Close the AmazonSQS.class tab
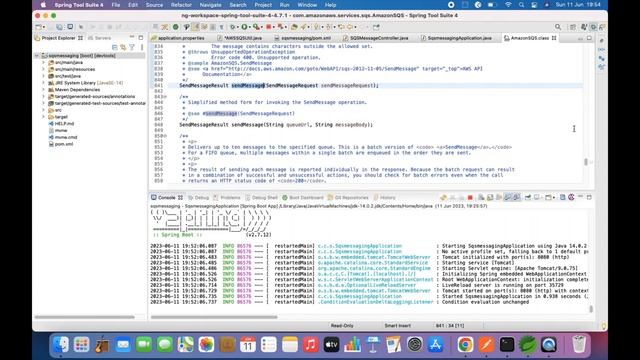Image resolution: width=640 pixels, height=360 pixels. click(x=554, y=38)
